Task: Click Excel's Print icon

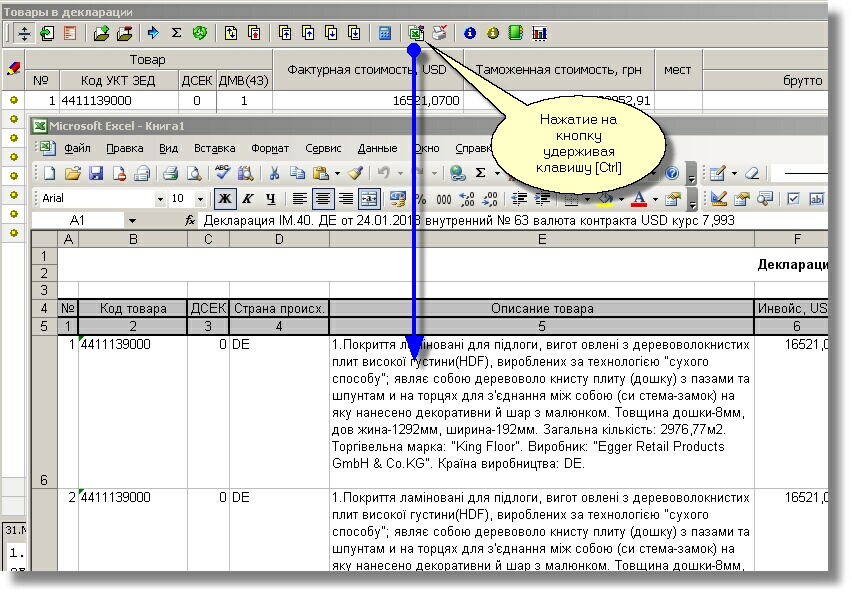Action: point(171,173)
